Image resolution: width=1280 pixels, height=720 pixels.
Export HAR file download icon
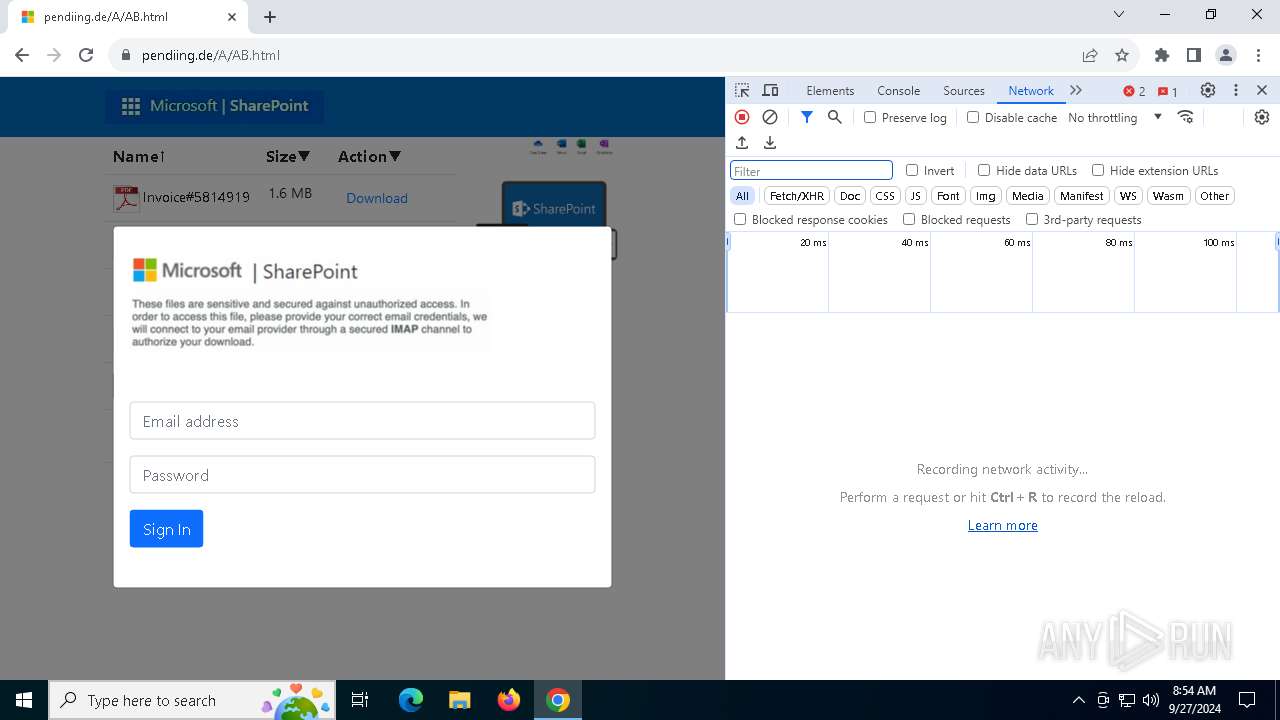click(770, 143)
